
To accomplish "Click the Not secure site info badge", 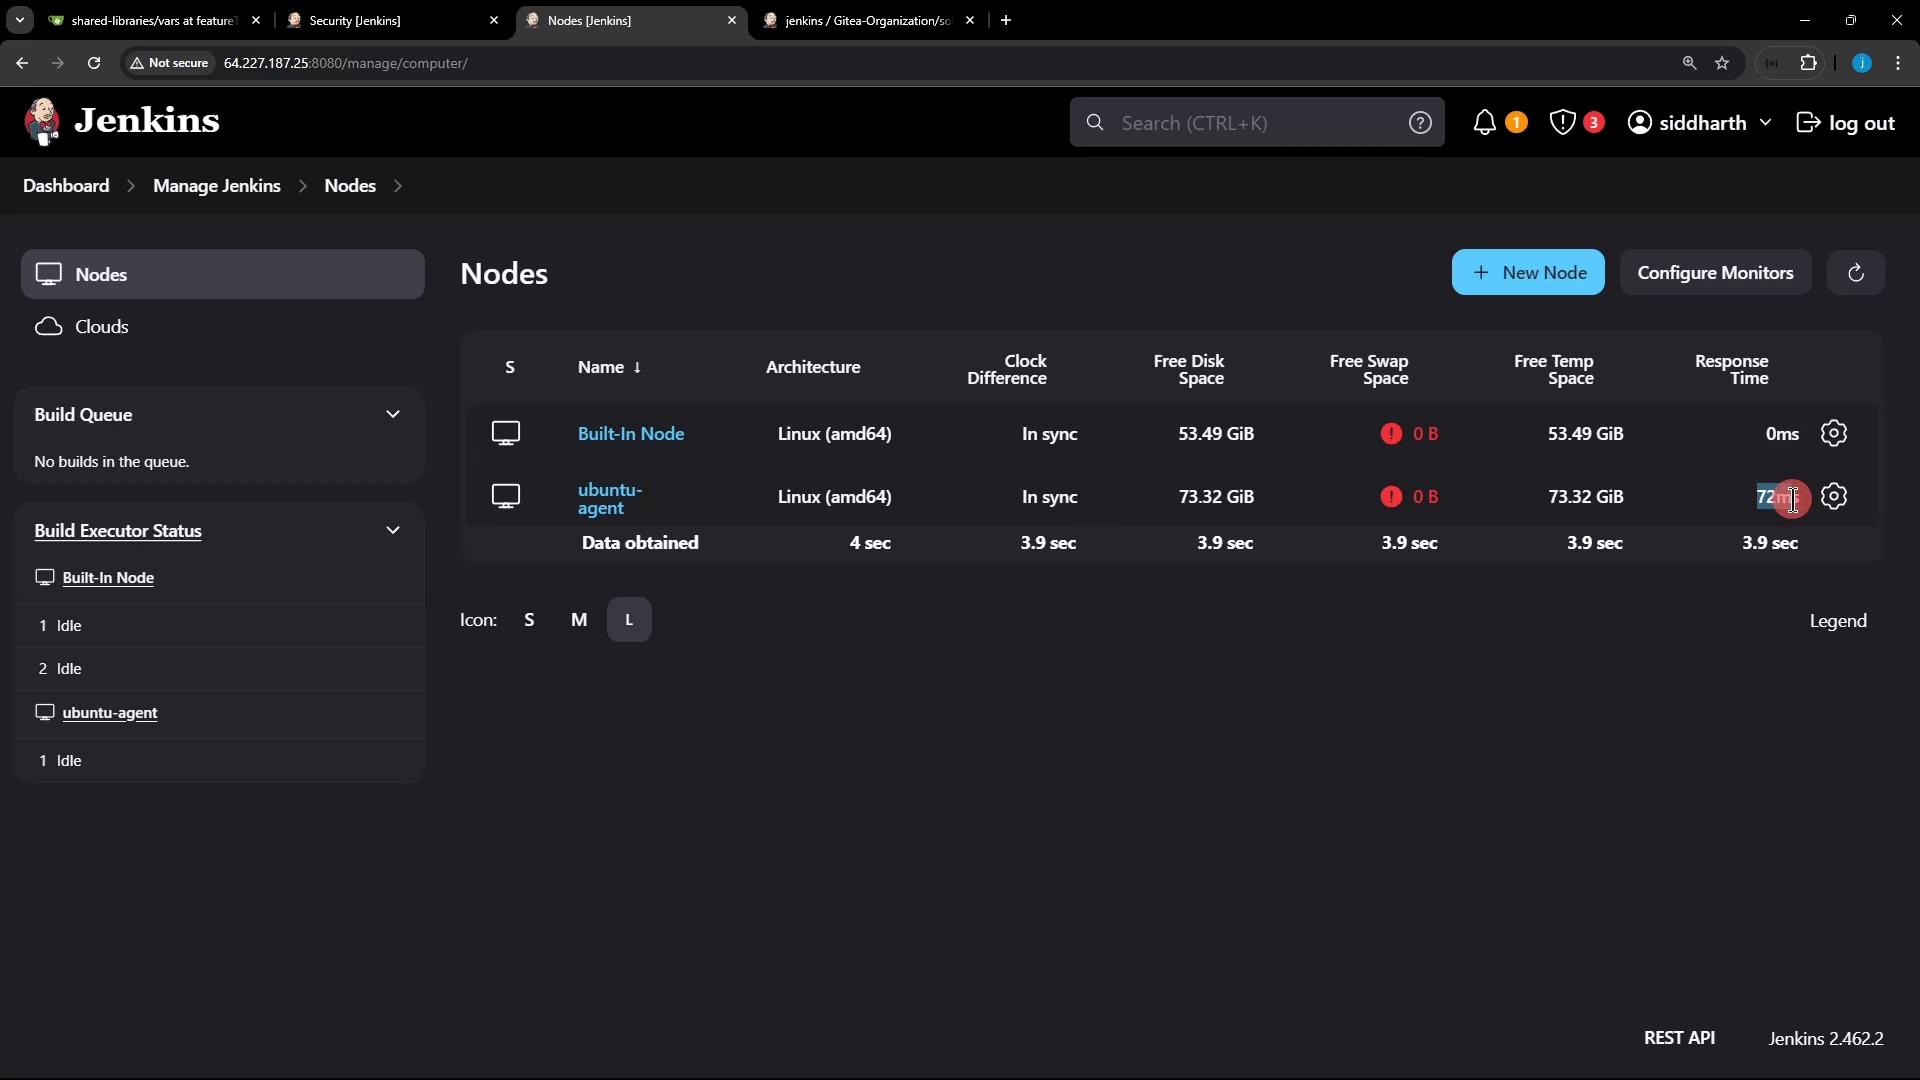I will [169, 63].
